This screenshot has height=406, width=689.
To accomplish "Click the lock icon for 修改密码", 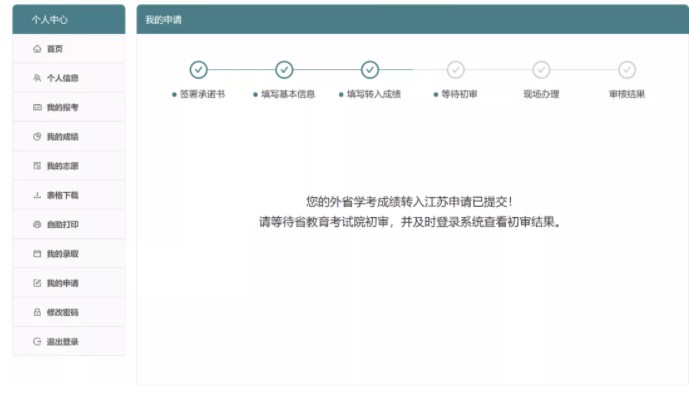I will 37,312.
